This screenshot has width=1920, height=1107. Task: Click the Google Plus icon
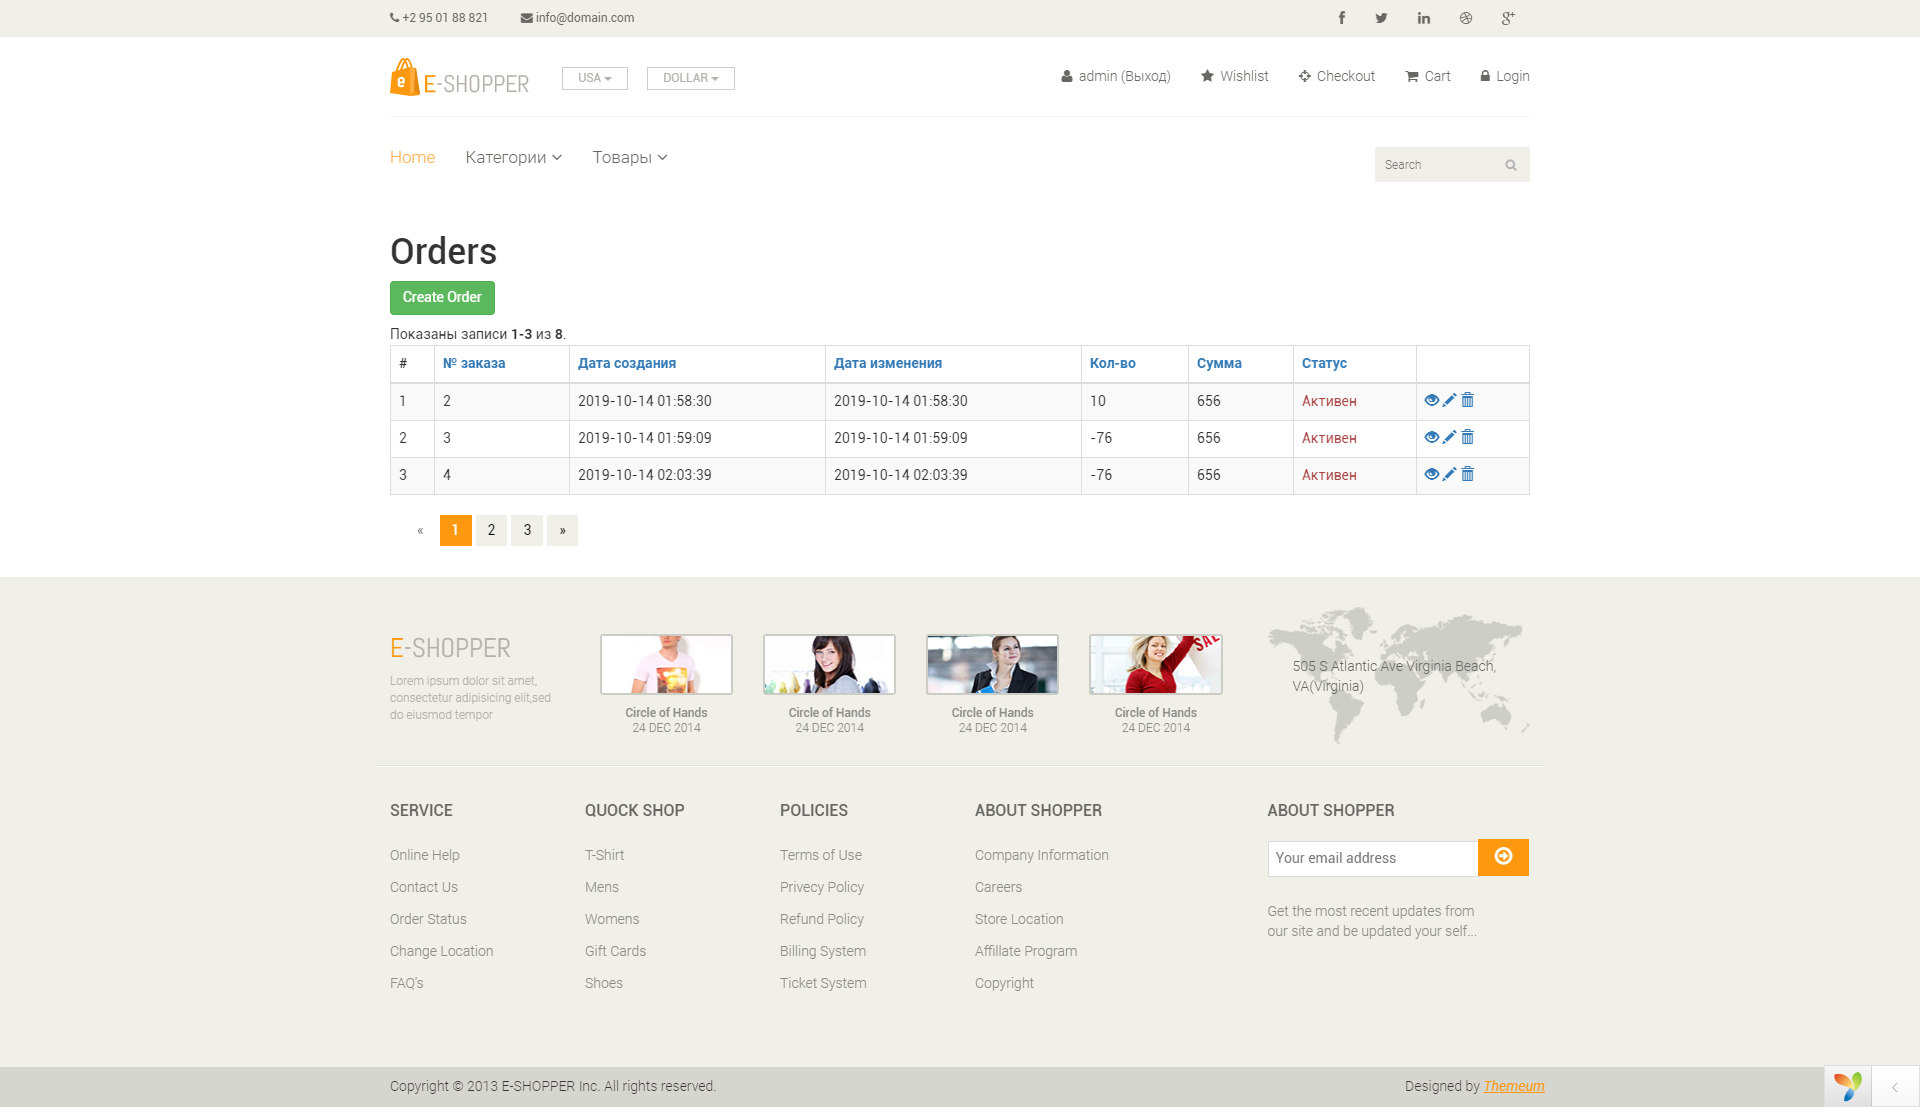click(1508, 18)
